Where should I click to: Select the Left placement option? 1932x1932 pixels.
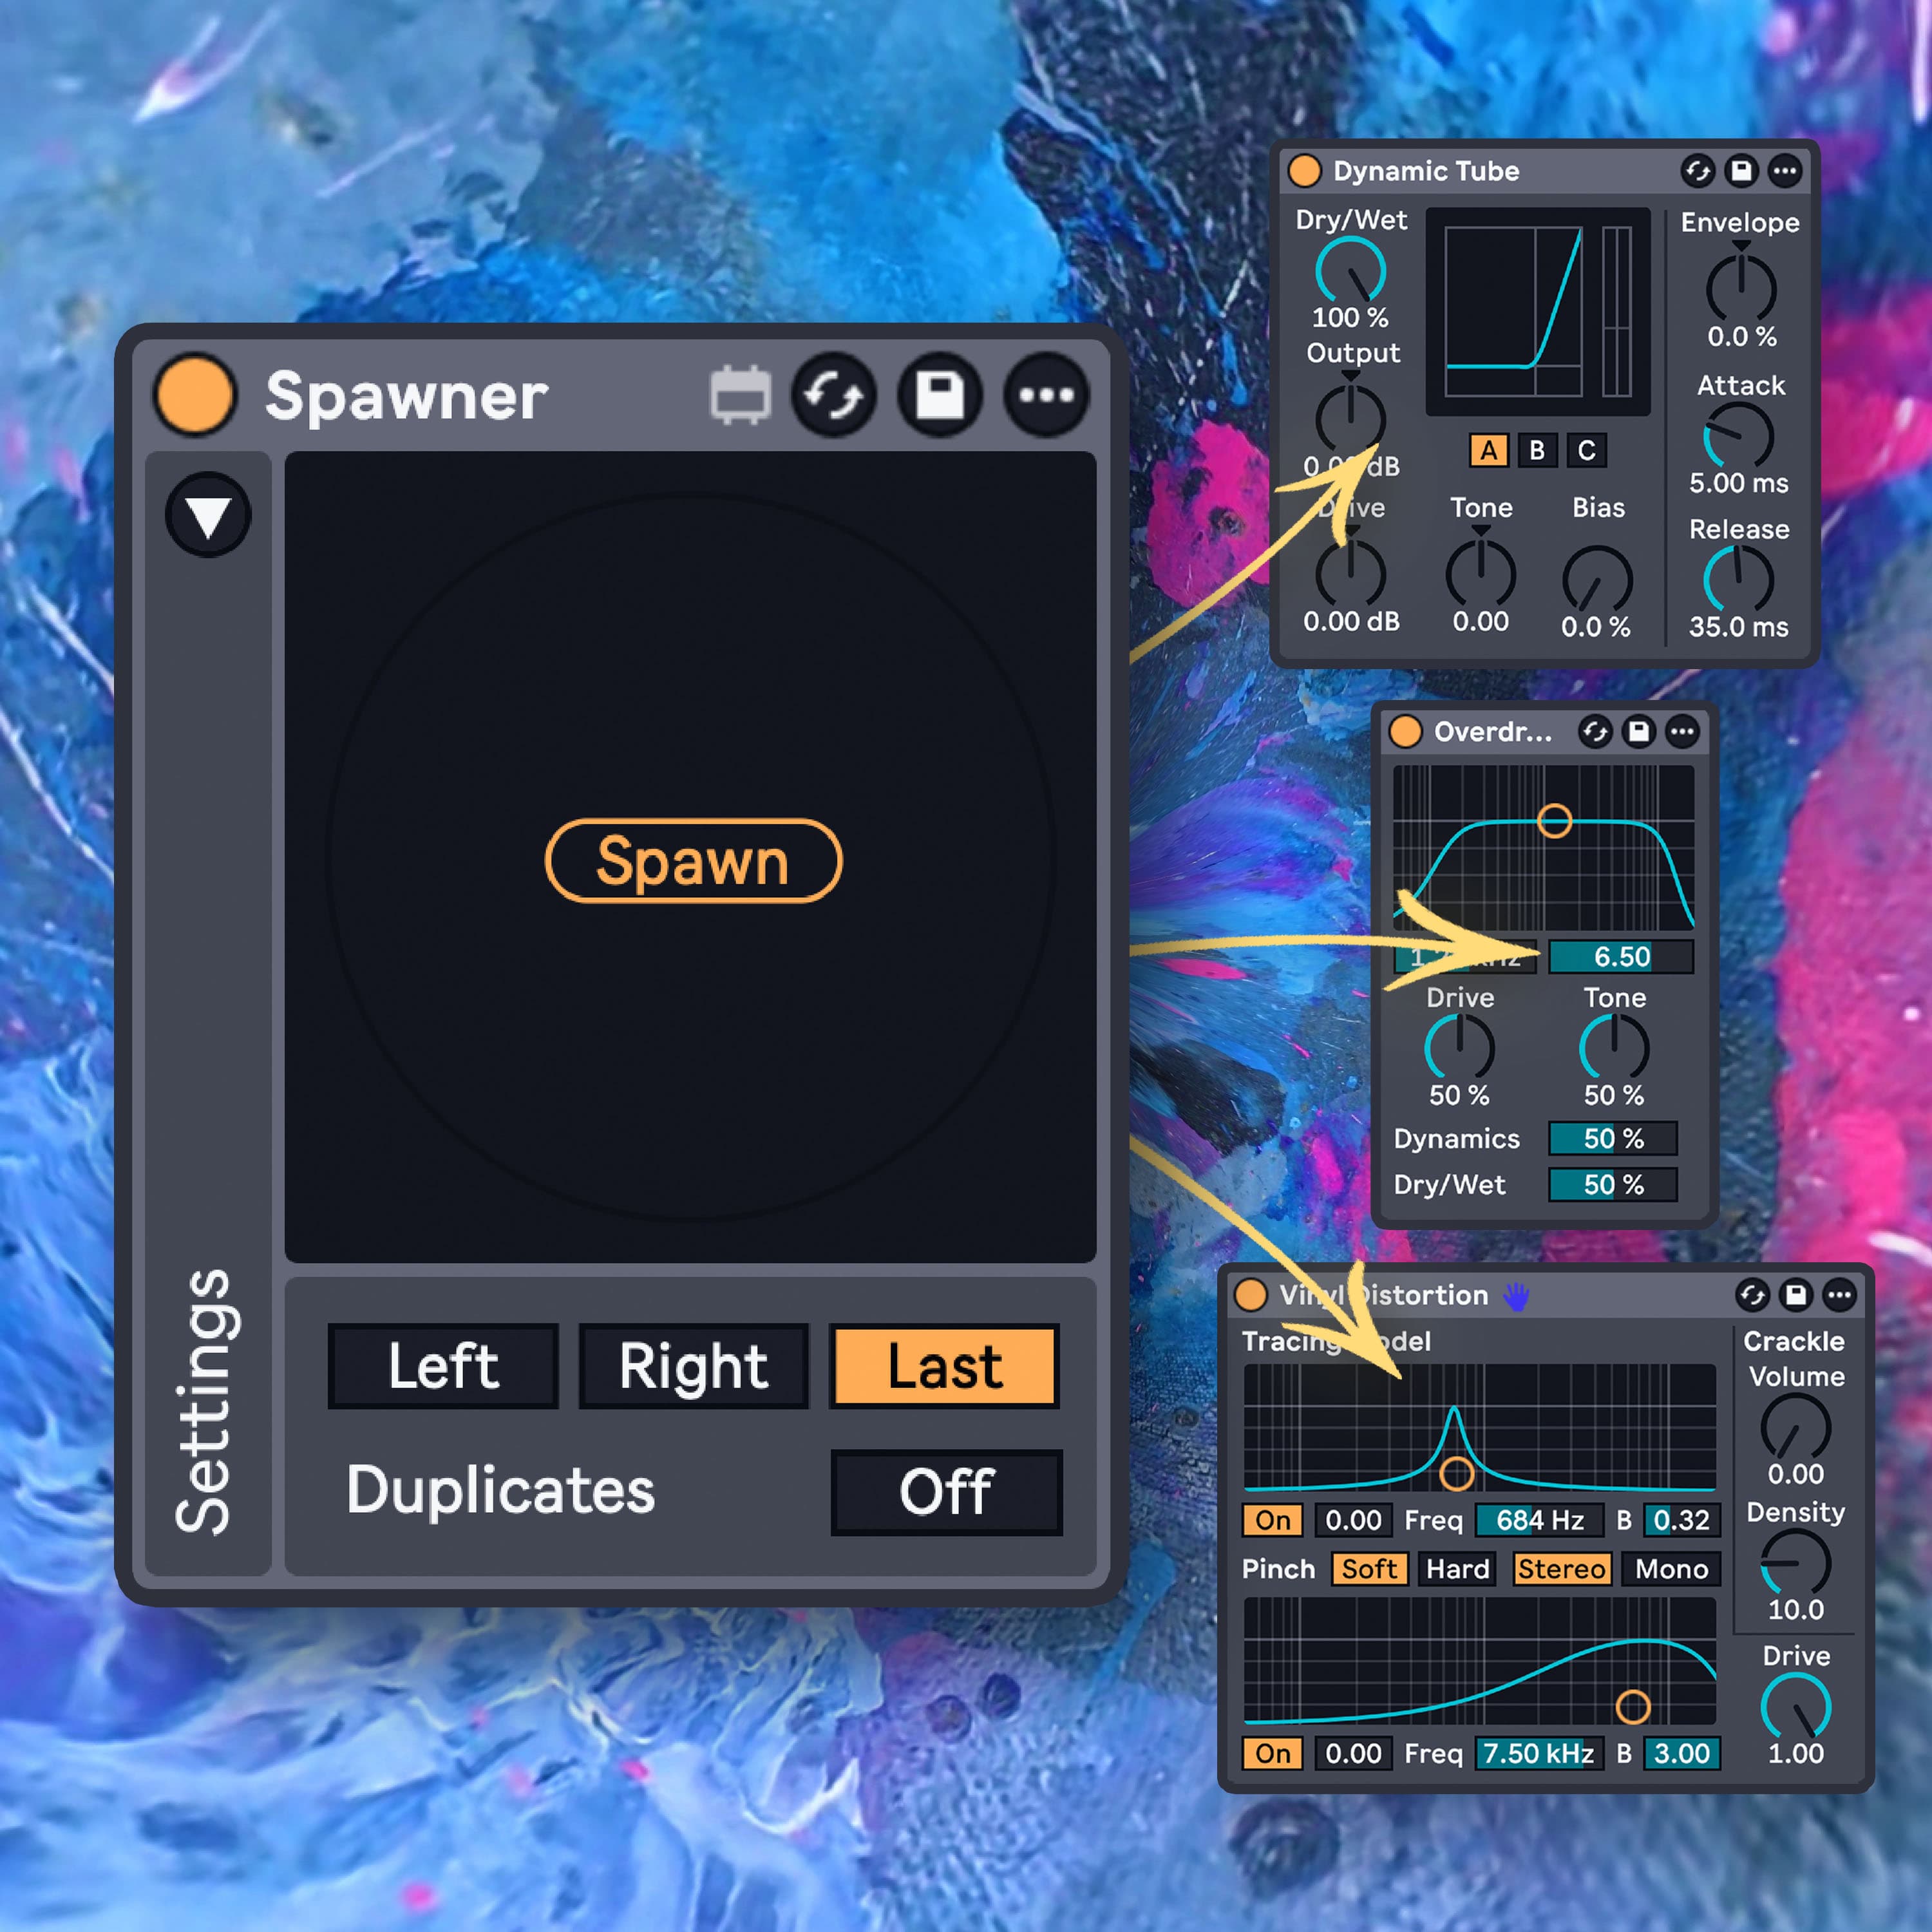[443, 1366]
